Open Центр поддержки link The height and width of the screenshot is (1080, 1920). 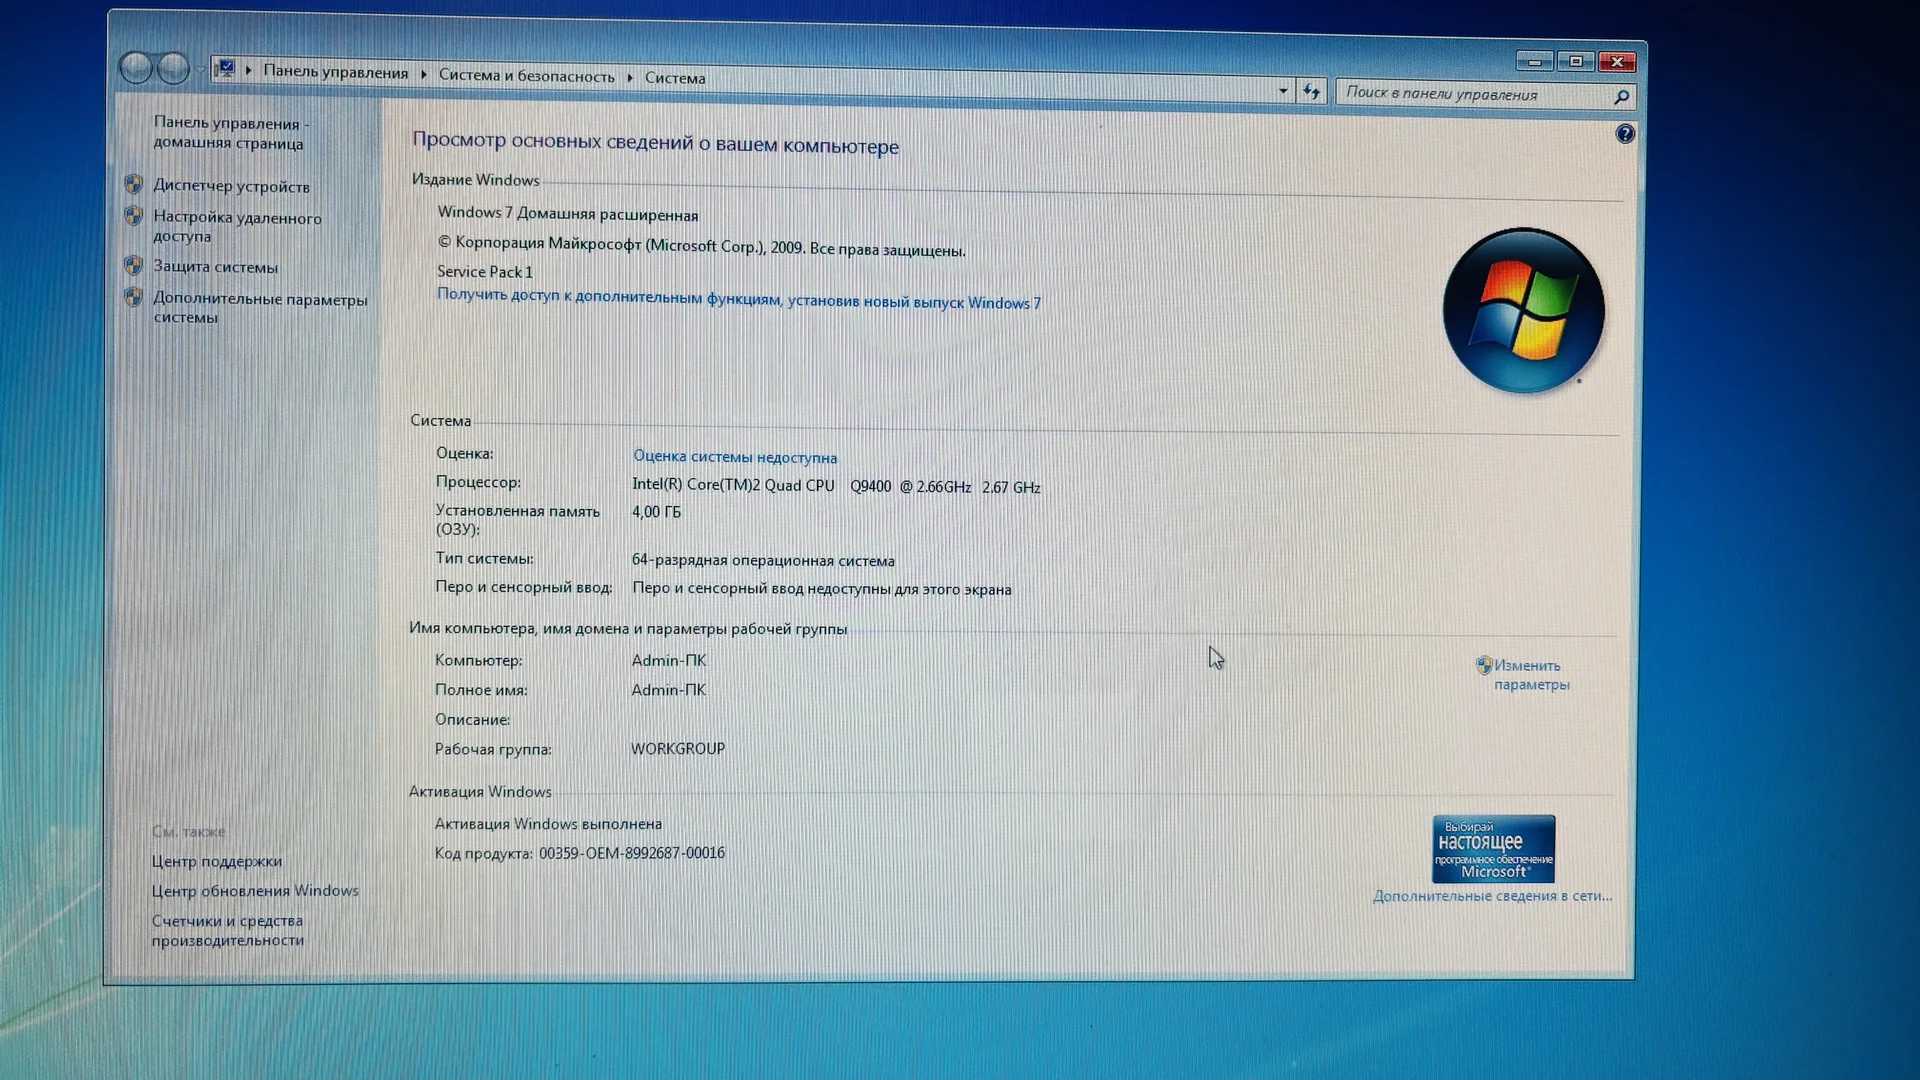pyautogui.click(x=216, y=861)
